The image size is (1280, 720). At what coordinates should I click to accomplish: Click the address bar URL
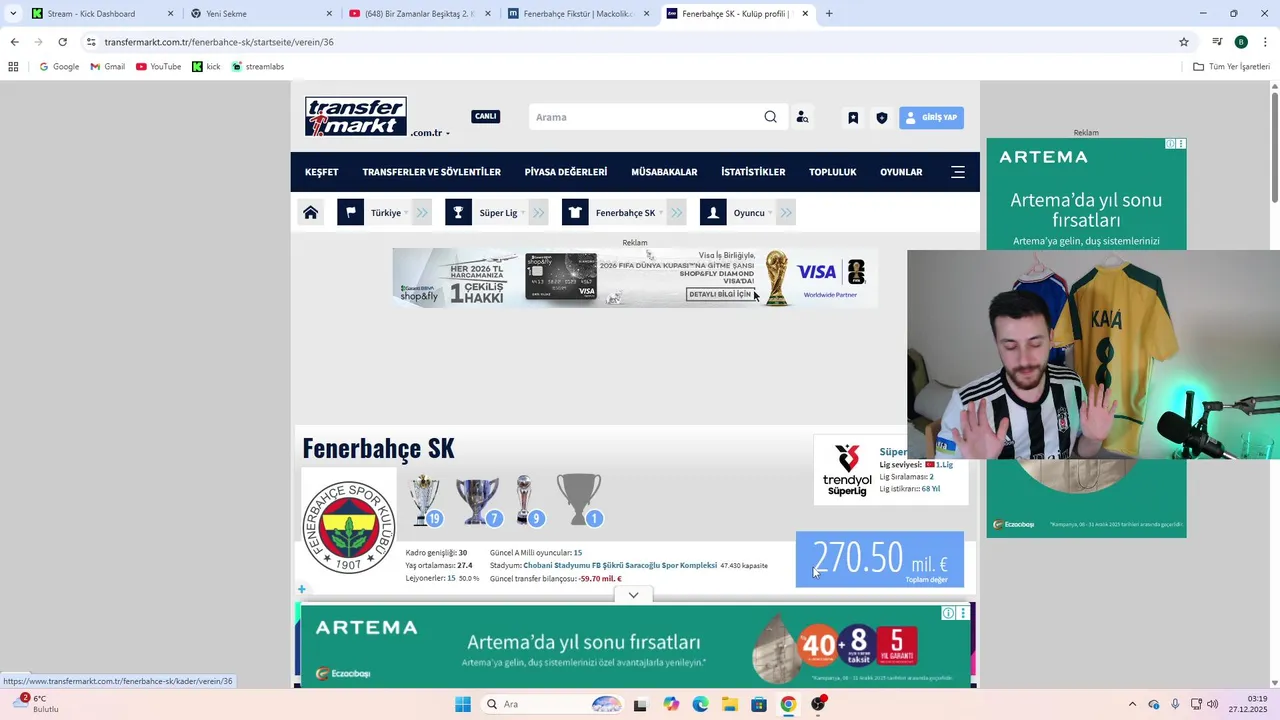pos(219,42)
